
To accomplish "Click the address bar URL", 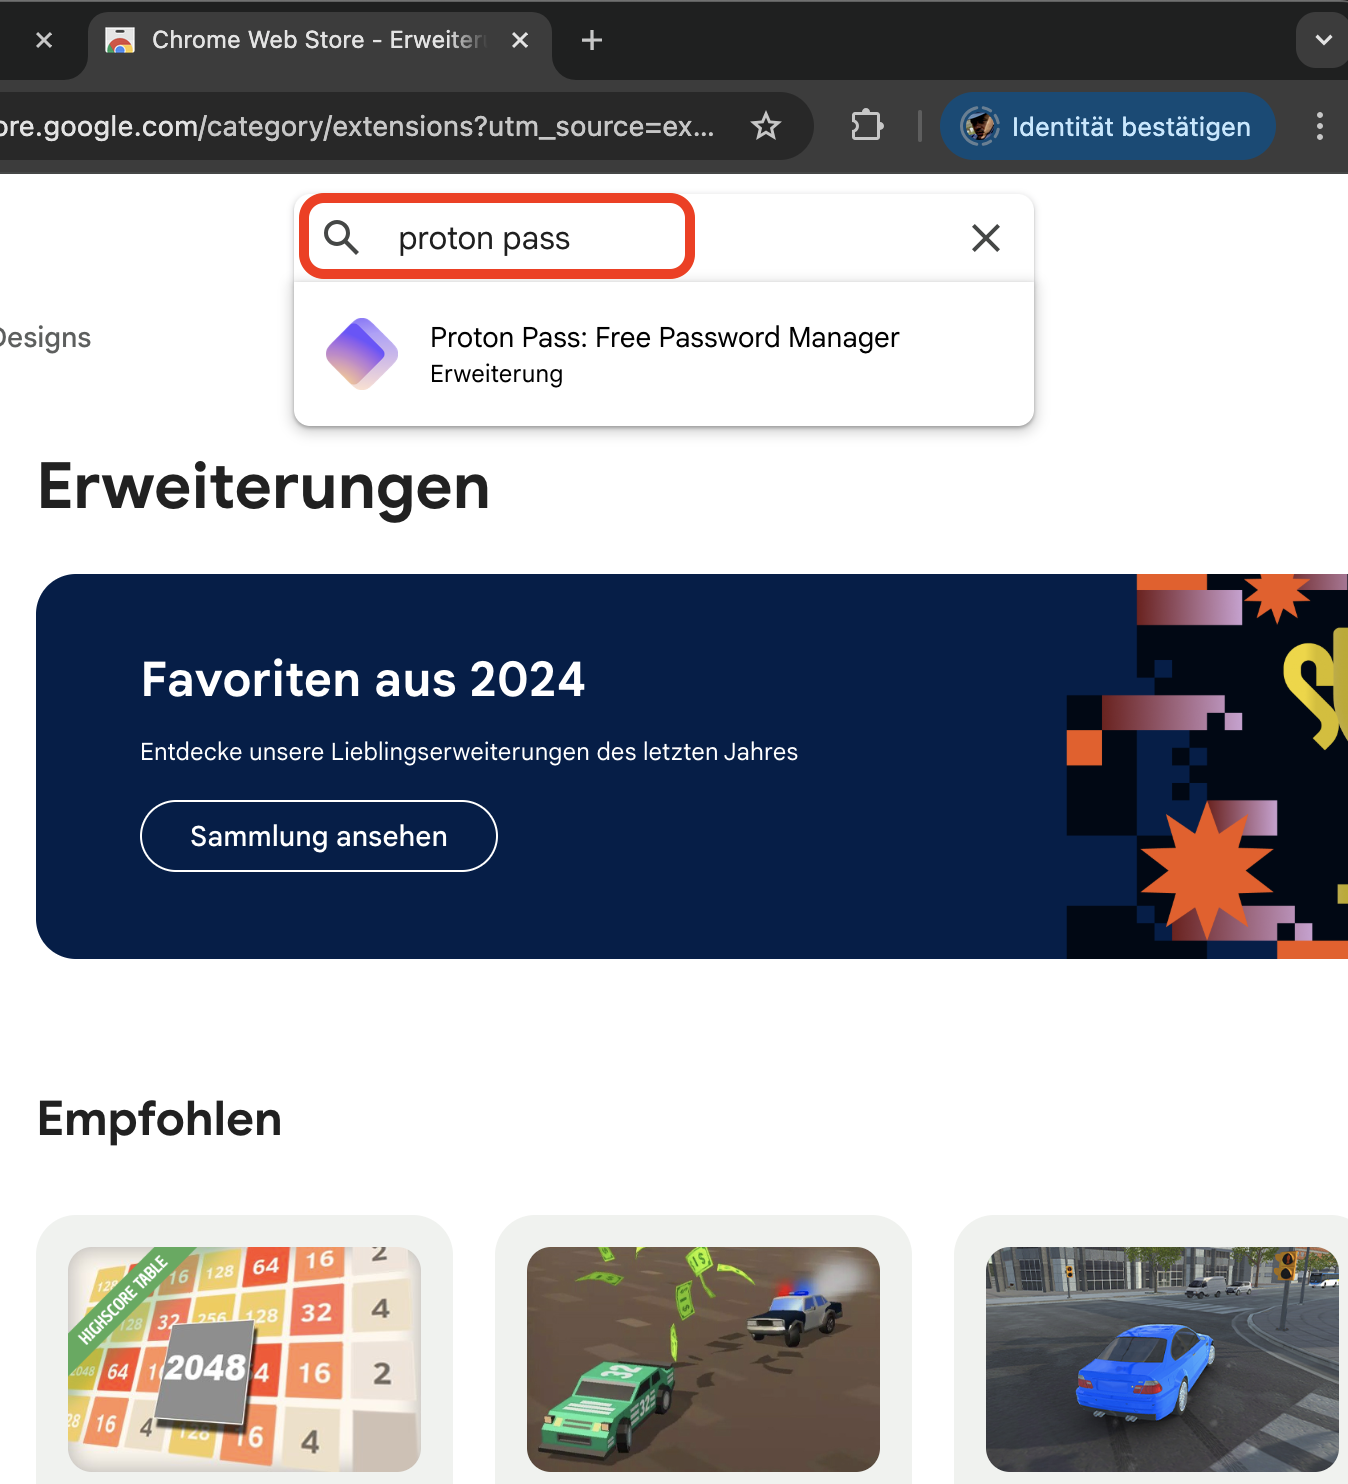I will click(x=357, y=126).
